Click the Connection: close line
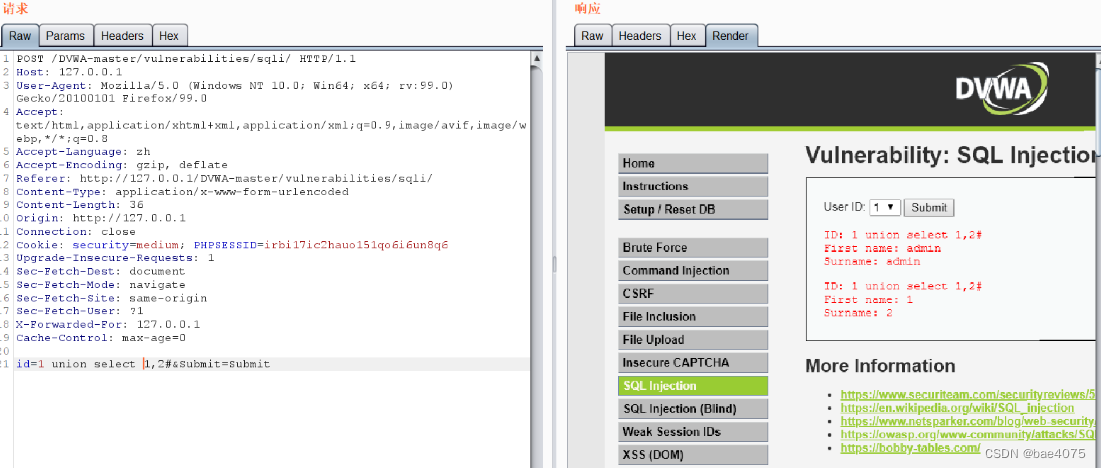The height and width of the screenshot is (468, 1101). point(76,232)
